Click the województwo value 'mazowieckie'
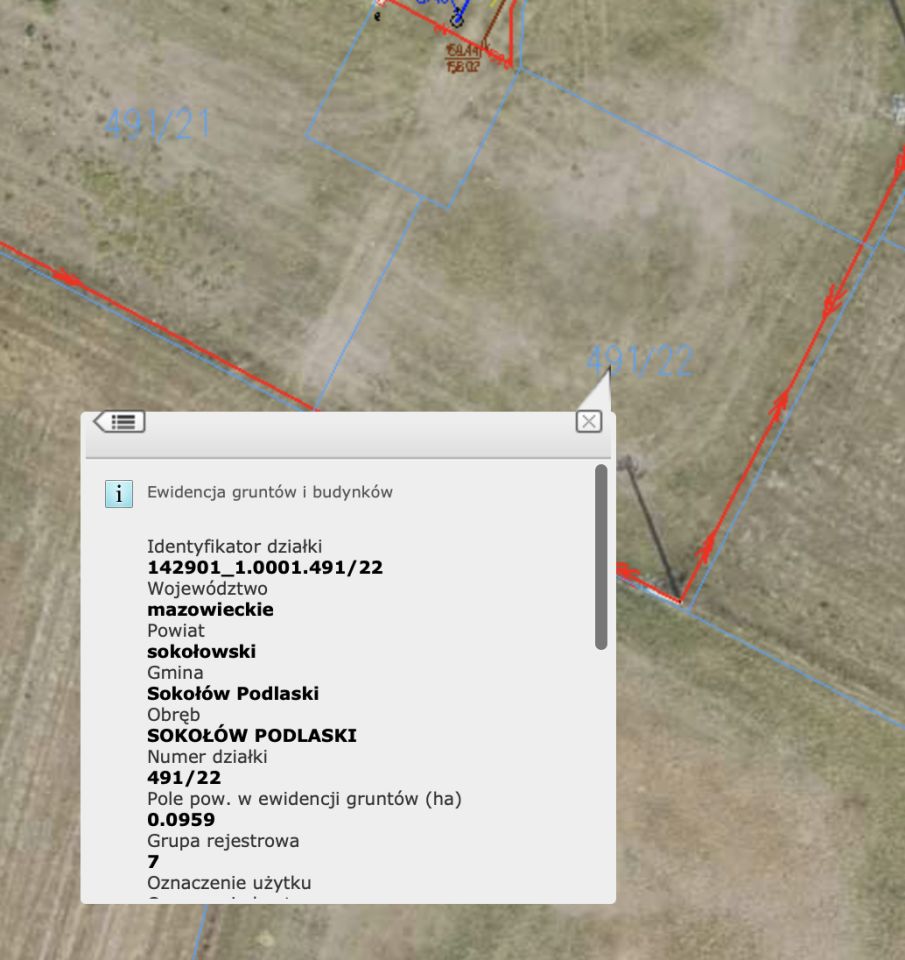The height and width of the screenshot is (960, 905). pos(211,610)
